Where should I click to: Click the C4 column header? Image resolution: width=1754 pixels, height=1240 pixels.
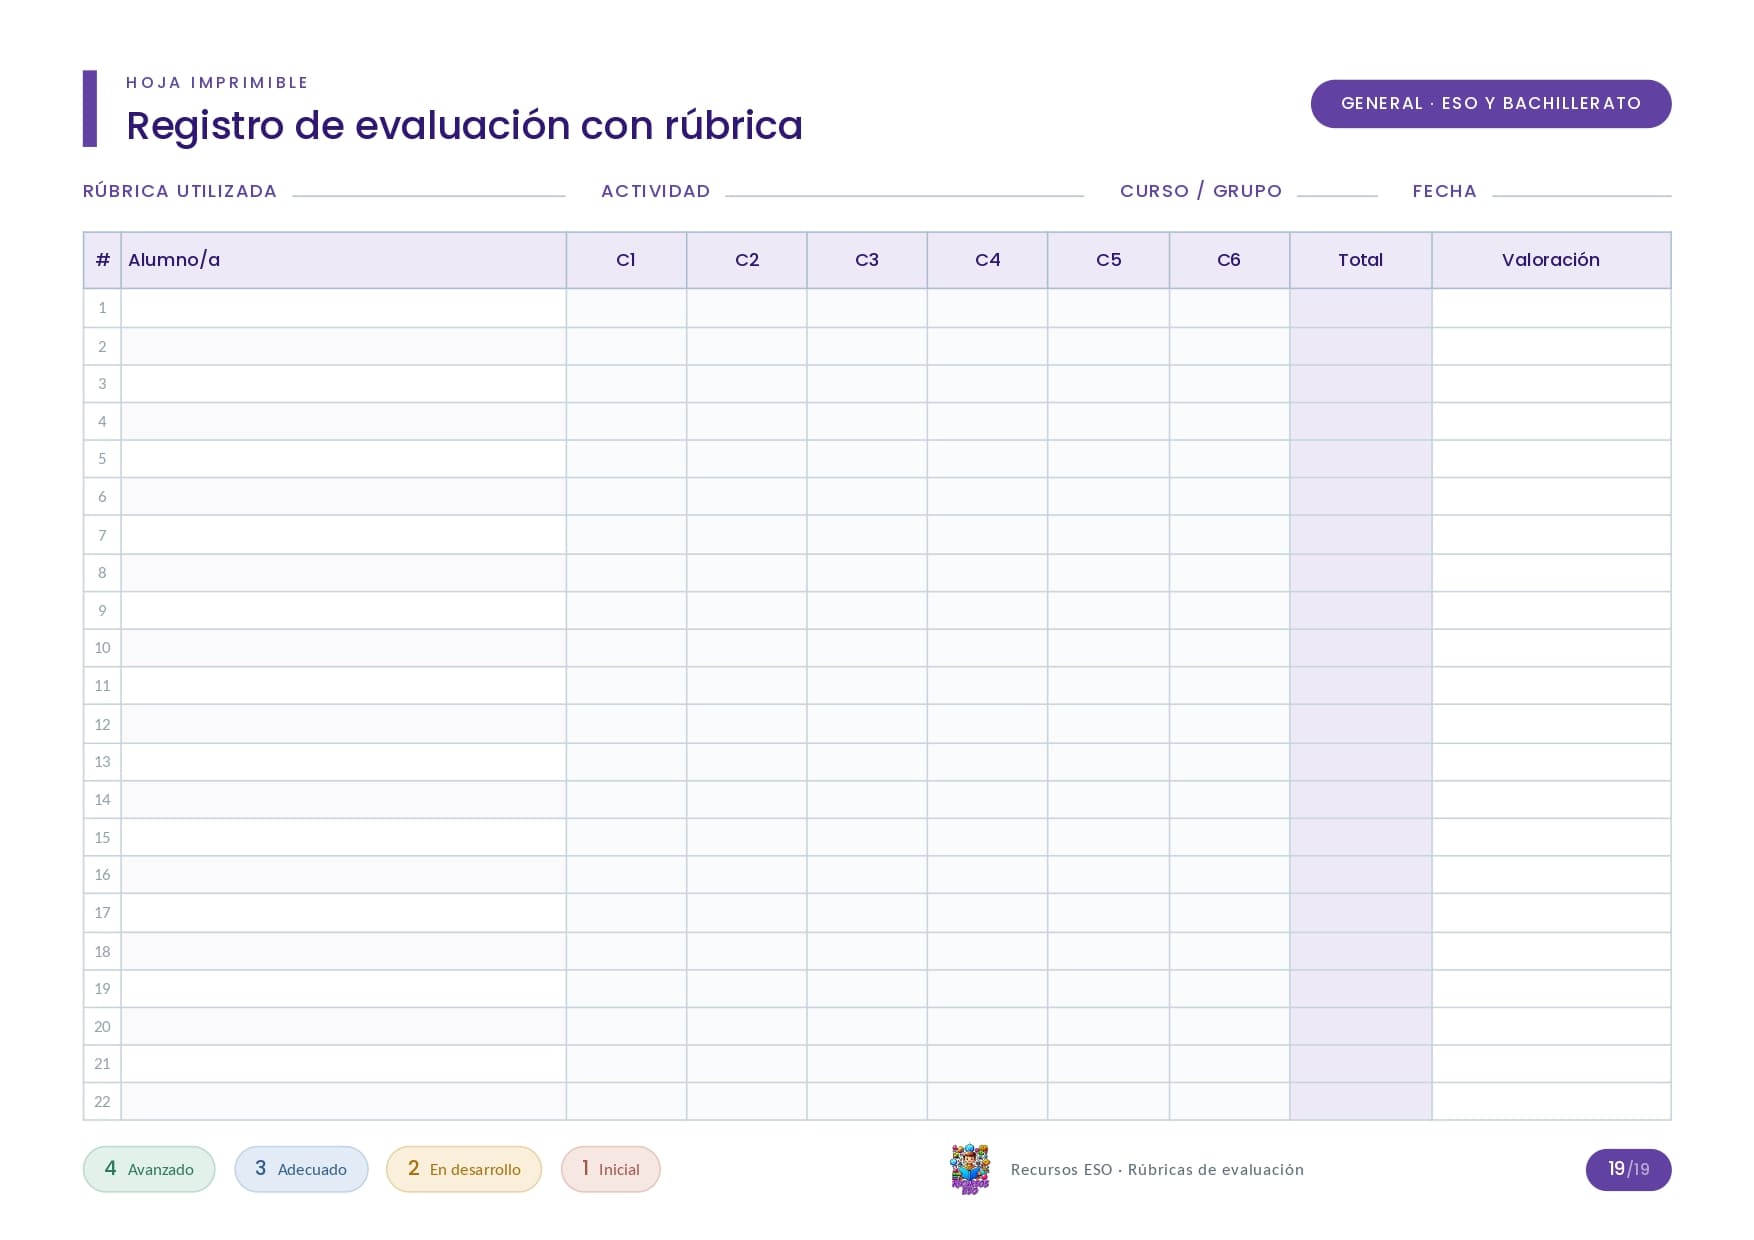(987, 260)
